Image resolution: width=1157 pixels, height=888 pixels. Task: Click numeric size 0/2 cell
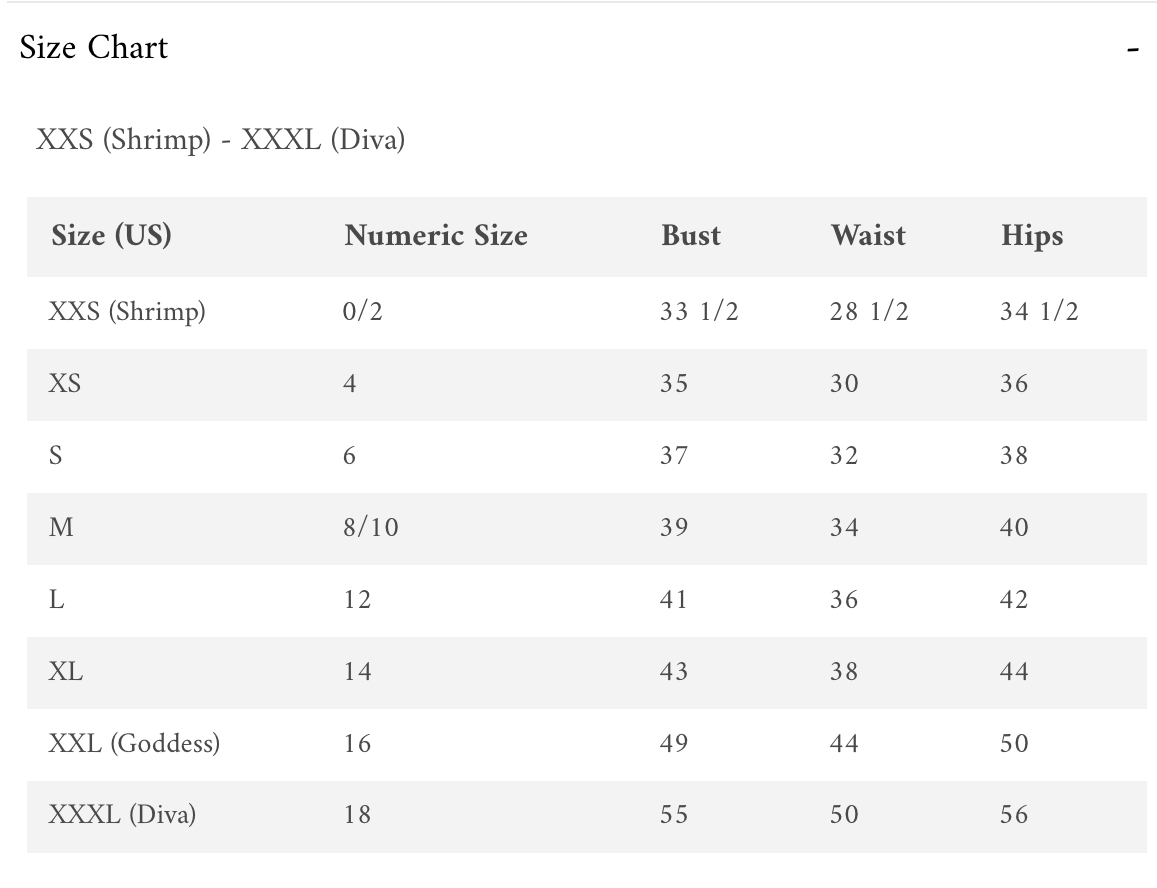point(362,312)
